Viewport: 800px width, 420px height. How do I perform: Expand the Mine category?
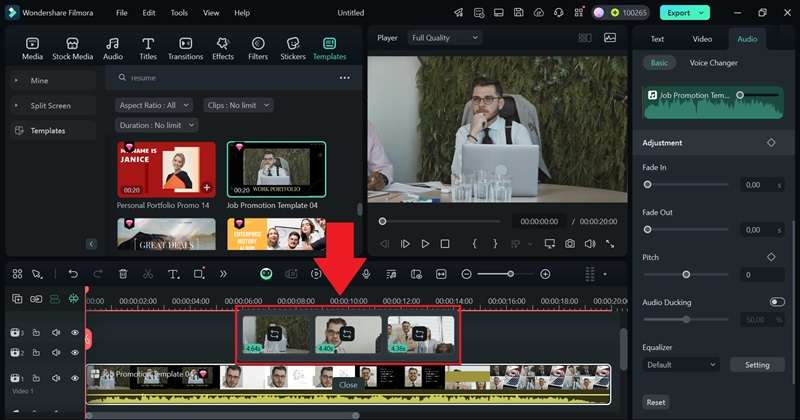click(16, 81)
